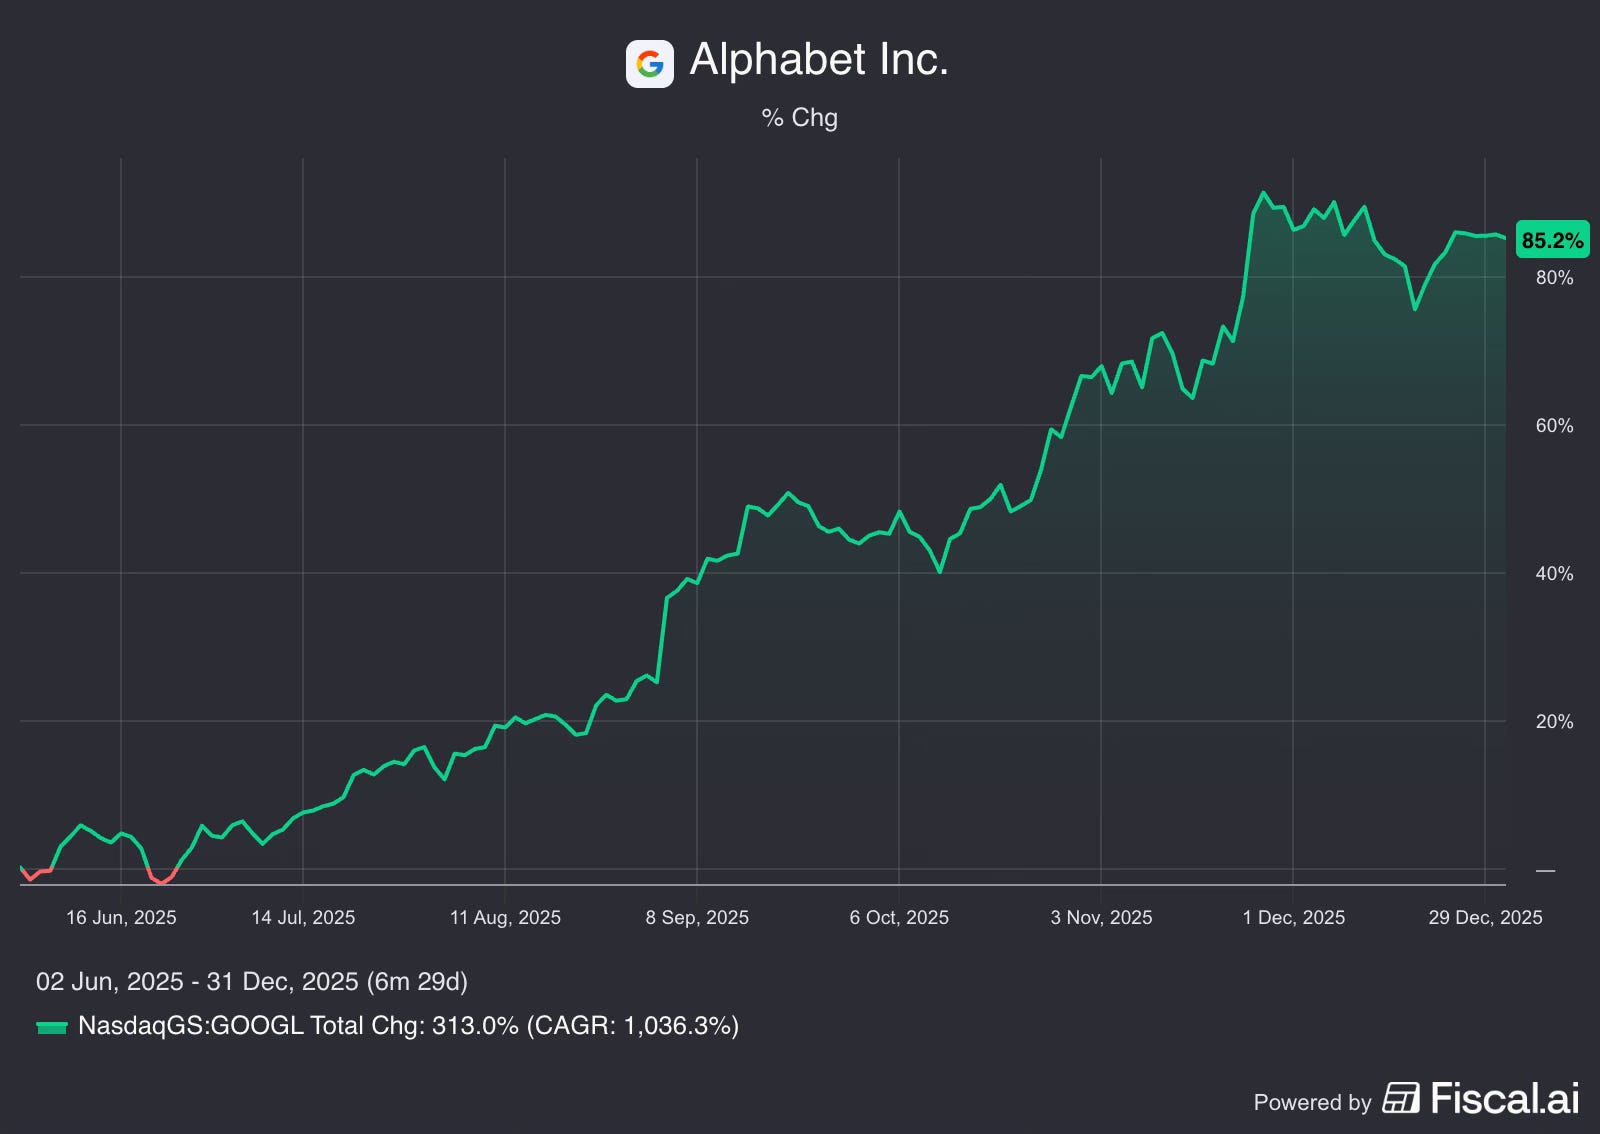
Task: Click the Powered by Fiscal.ai link
Action: click(1416, 1099)
